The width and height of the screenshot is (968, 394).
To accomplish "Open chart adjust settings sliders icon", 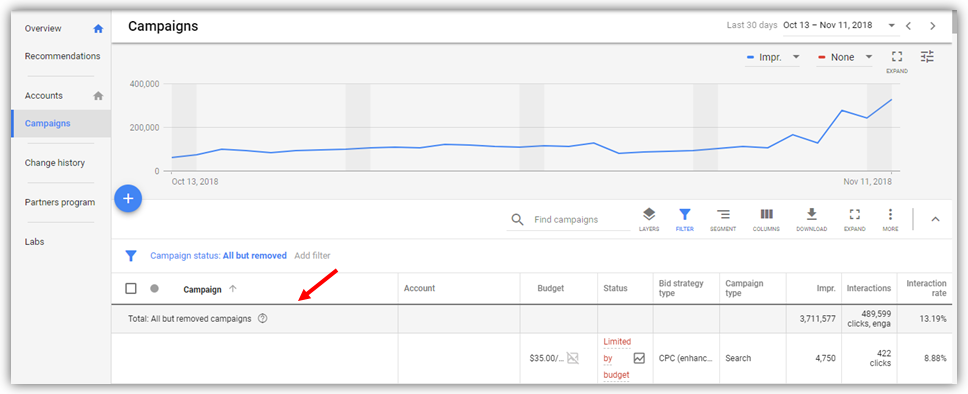I will coord(927,57).
